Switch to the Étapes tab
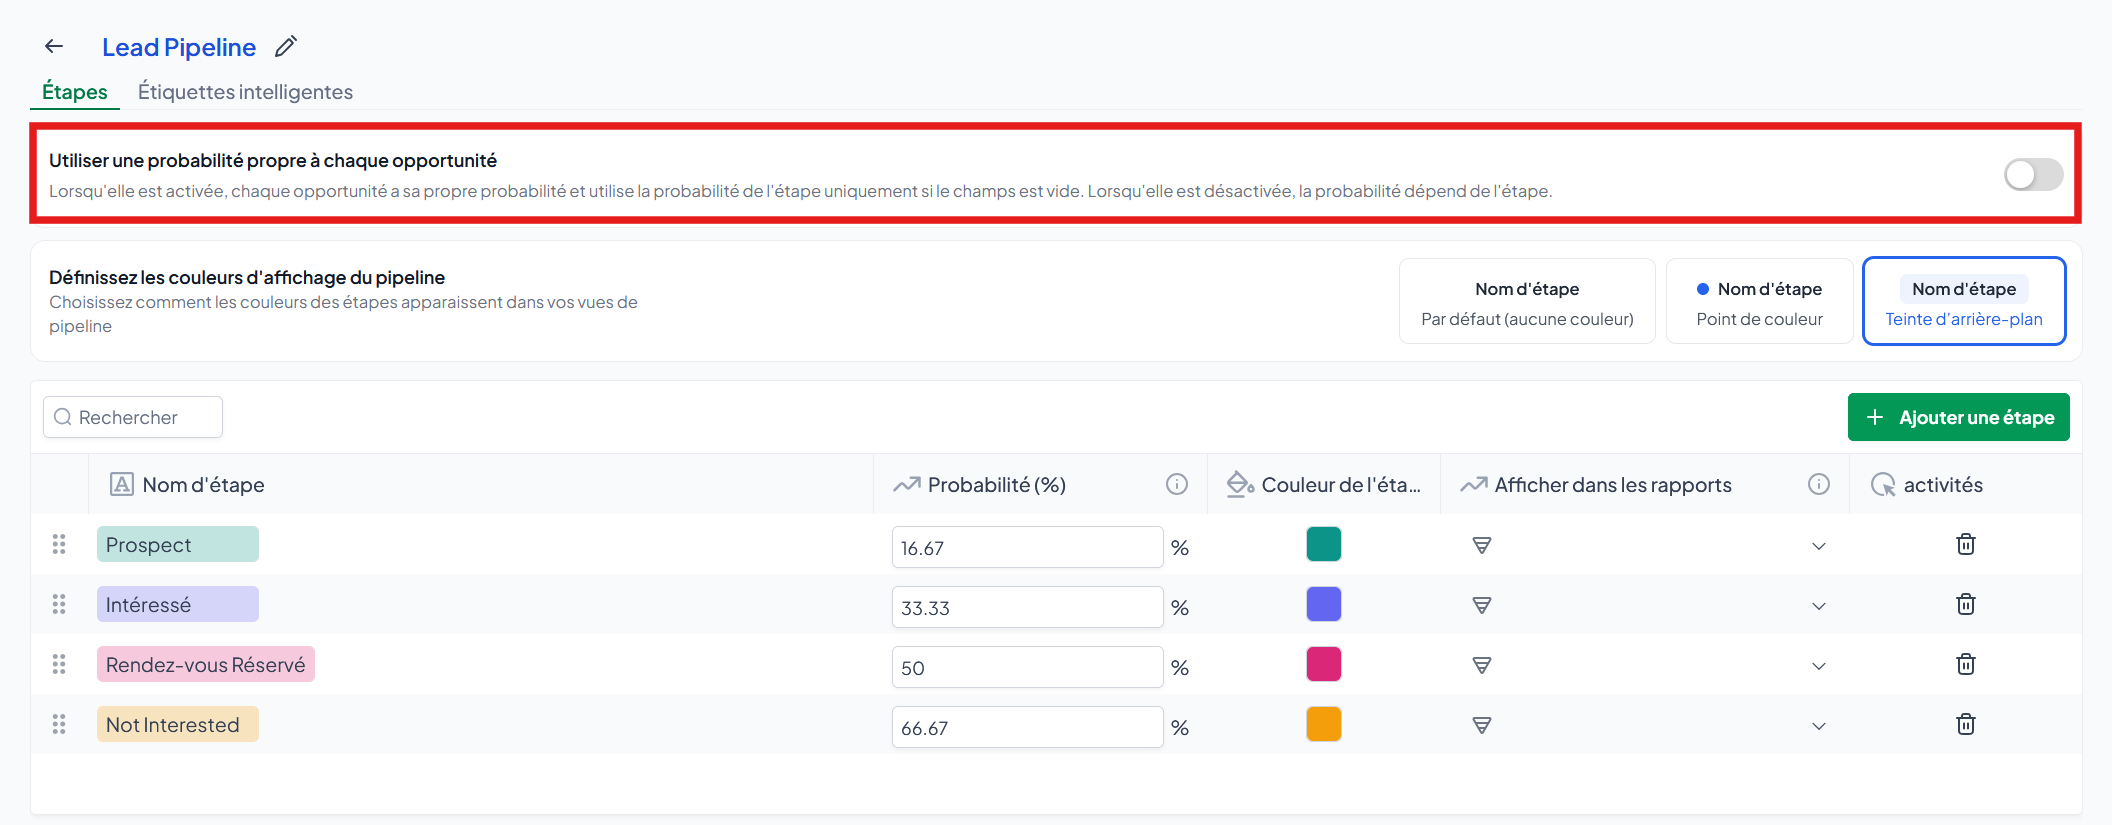The height and width of the screenshot is (825, 2112). point(75,92)
